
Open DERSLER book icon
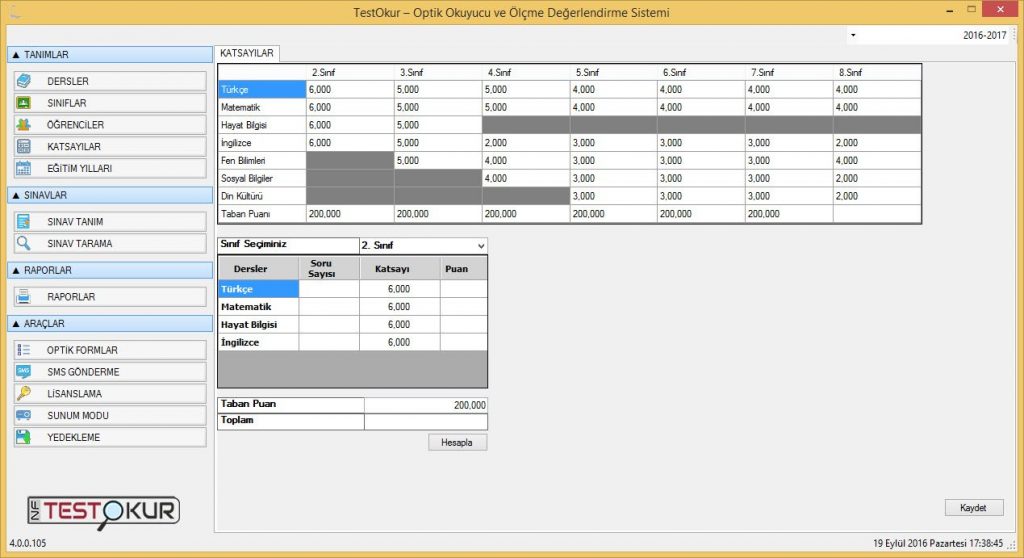click(x=24, y=81)
